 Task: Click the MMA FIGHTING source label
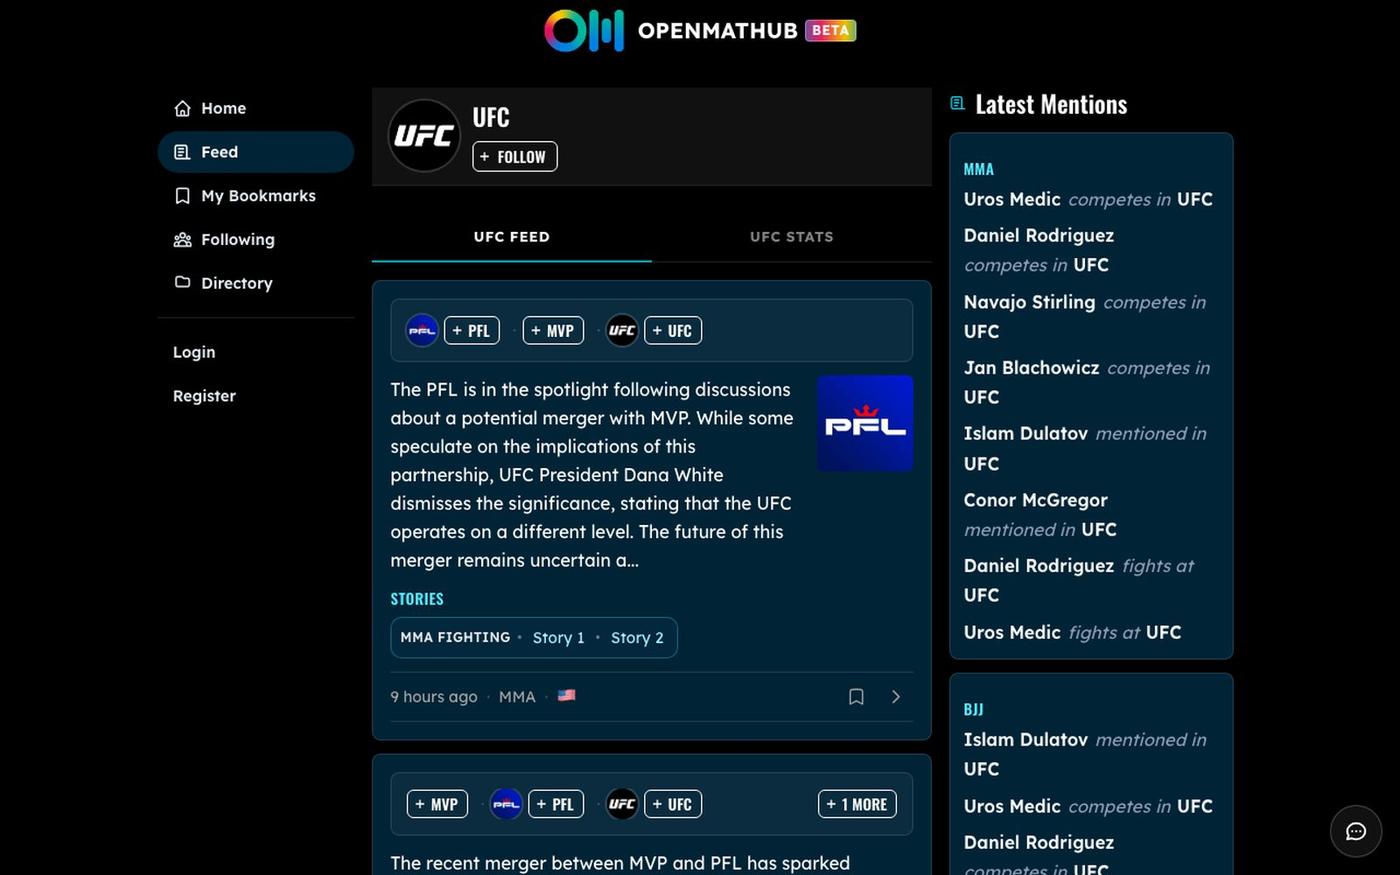point(455,637)
